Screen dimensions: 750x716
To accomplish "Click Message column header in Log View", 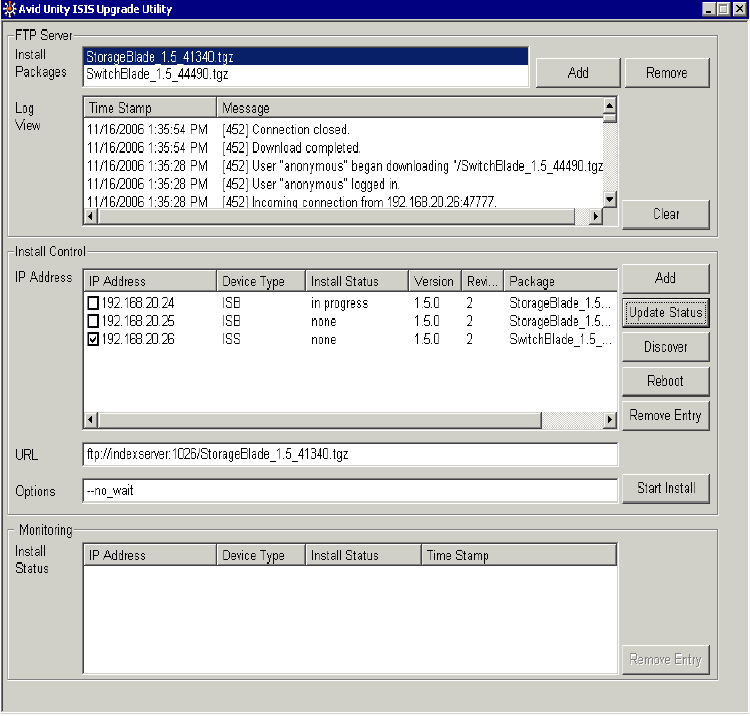I will click(410, 108).
